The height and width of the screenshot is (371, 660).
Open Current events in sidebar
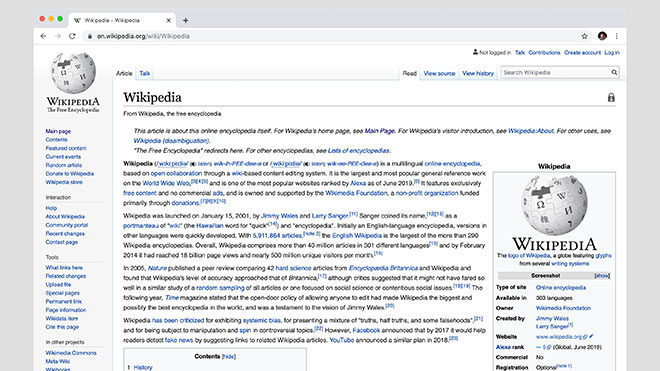(x=63, y=157)
